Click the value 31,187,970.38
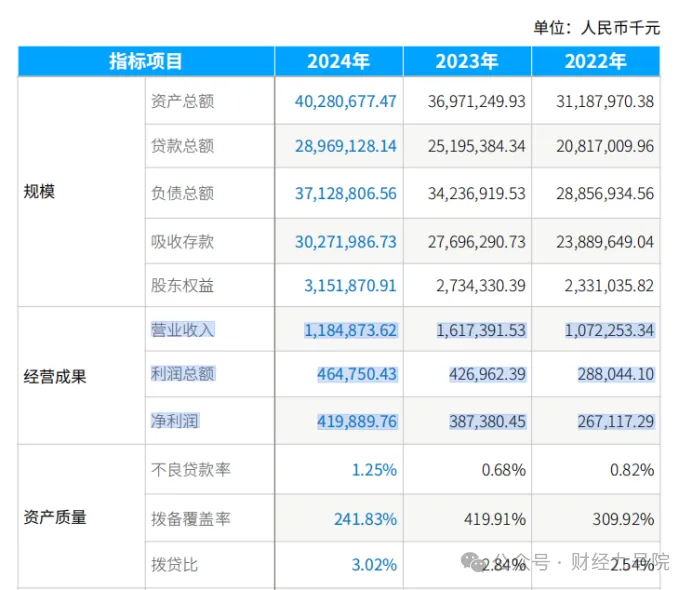This screenshot has width=692, height=590. coord(605,101)
